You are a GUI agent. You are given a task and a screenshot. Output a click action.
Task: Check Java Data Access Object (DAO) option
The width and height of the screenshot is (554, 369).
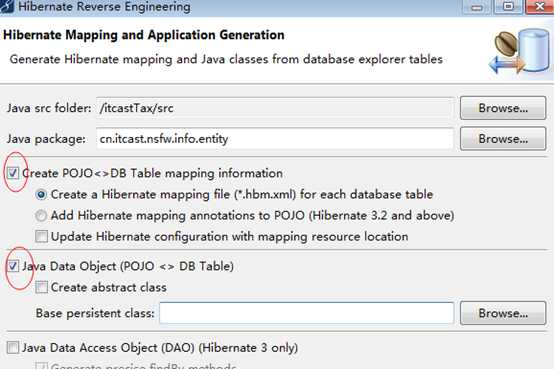[x=13, y=348]
